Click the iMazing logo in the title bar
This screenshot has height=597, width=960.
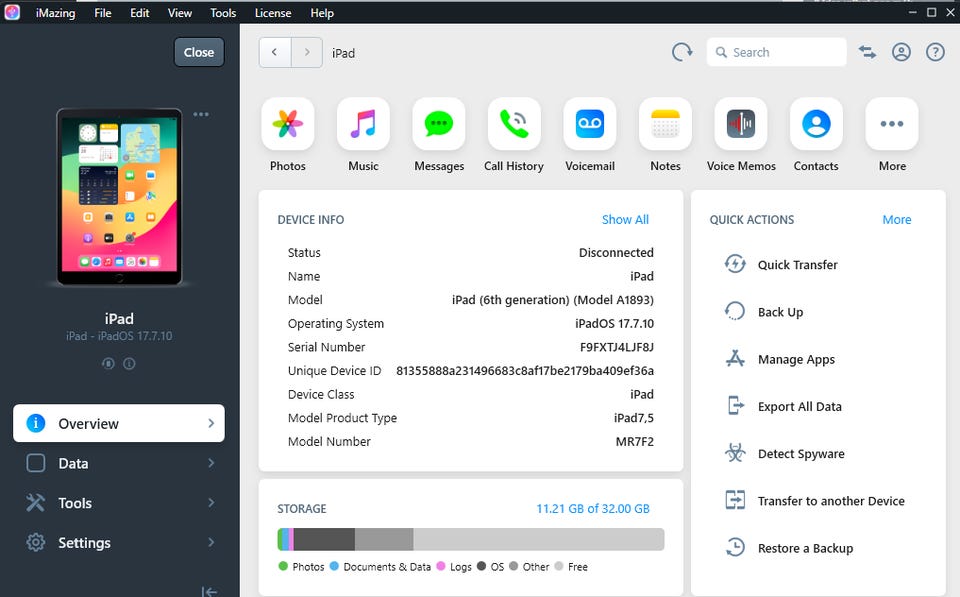12,12
